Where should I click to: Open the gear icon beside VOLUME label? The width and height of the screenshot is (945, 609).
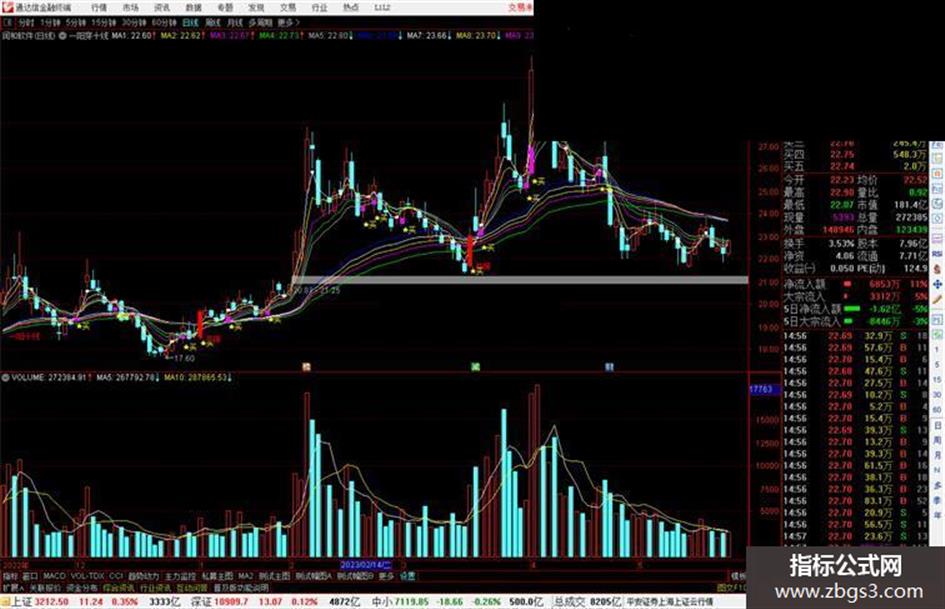(x=5, y=377)
